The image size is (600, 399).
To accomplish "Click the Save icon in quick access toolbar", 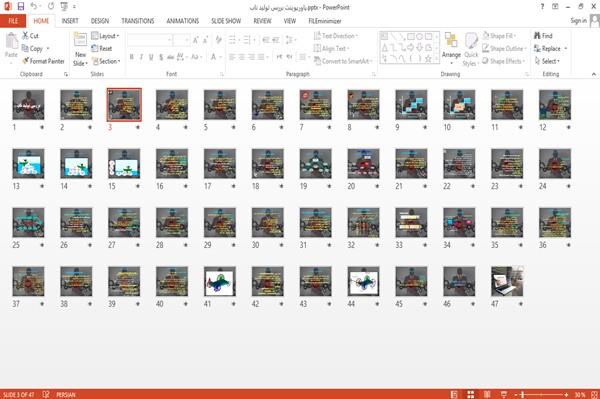I will [x=21, y=7].
